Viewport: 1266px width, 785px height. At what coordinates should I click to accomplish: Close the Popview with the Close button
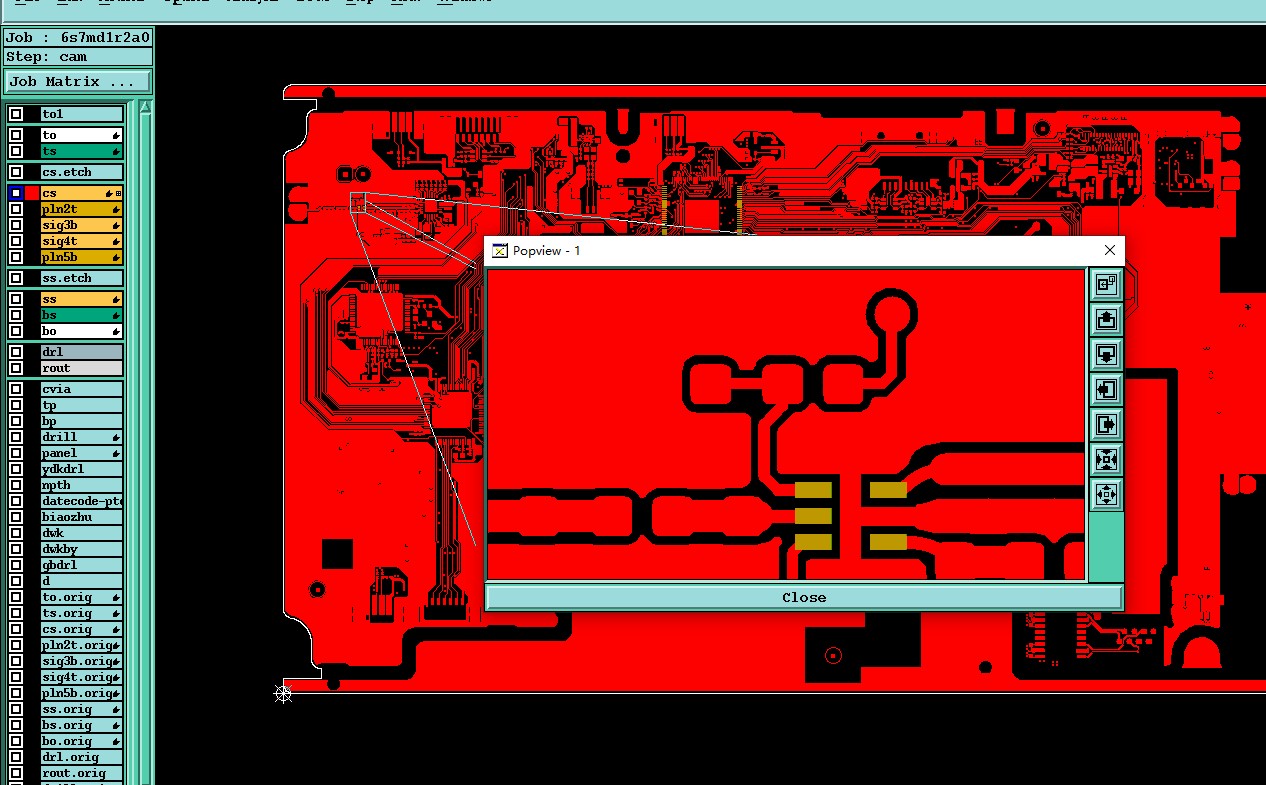pyautogui.click(x=804, y=597)
